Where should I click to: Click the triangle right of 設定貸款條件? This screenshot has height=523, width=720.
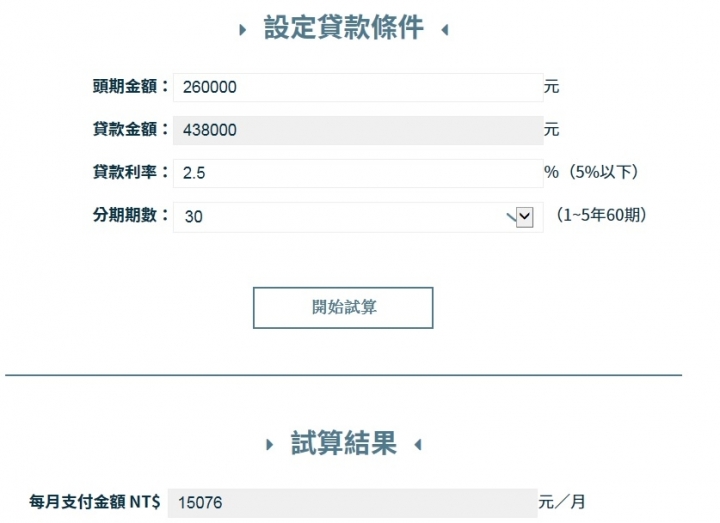coord(444,30)
